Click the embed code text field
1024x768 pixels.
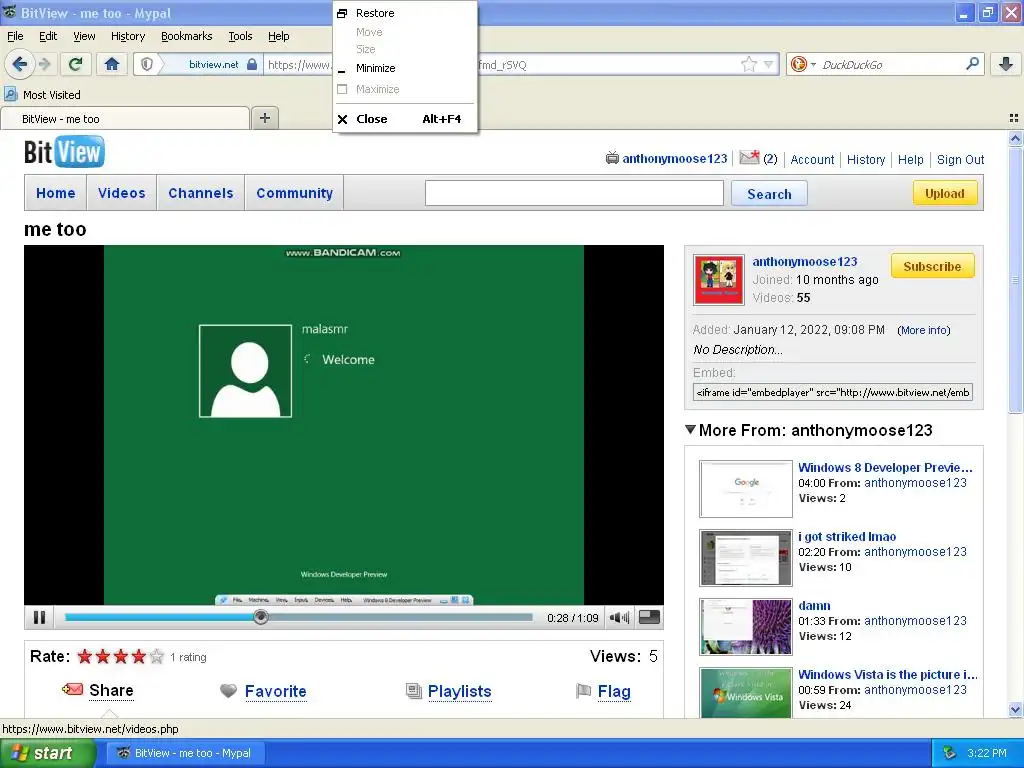point(833,392)
